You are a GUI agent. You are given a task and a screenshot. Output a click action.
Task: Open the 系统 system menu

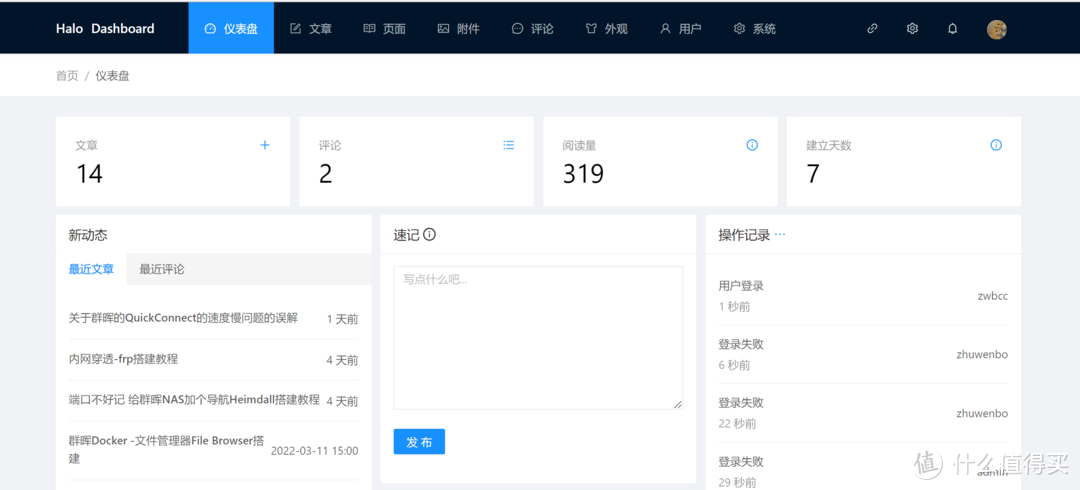[754, 28]
